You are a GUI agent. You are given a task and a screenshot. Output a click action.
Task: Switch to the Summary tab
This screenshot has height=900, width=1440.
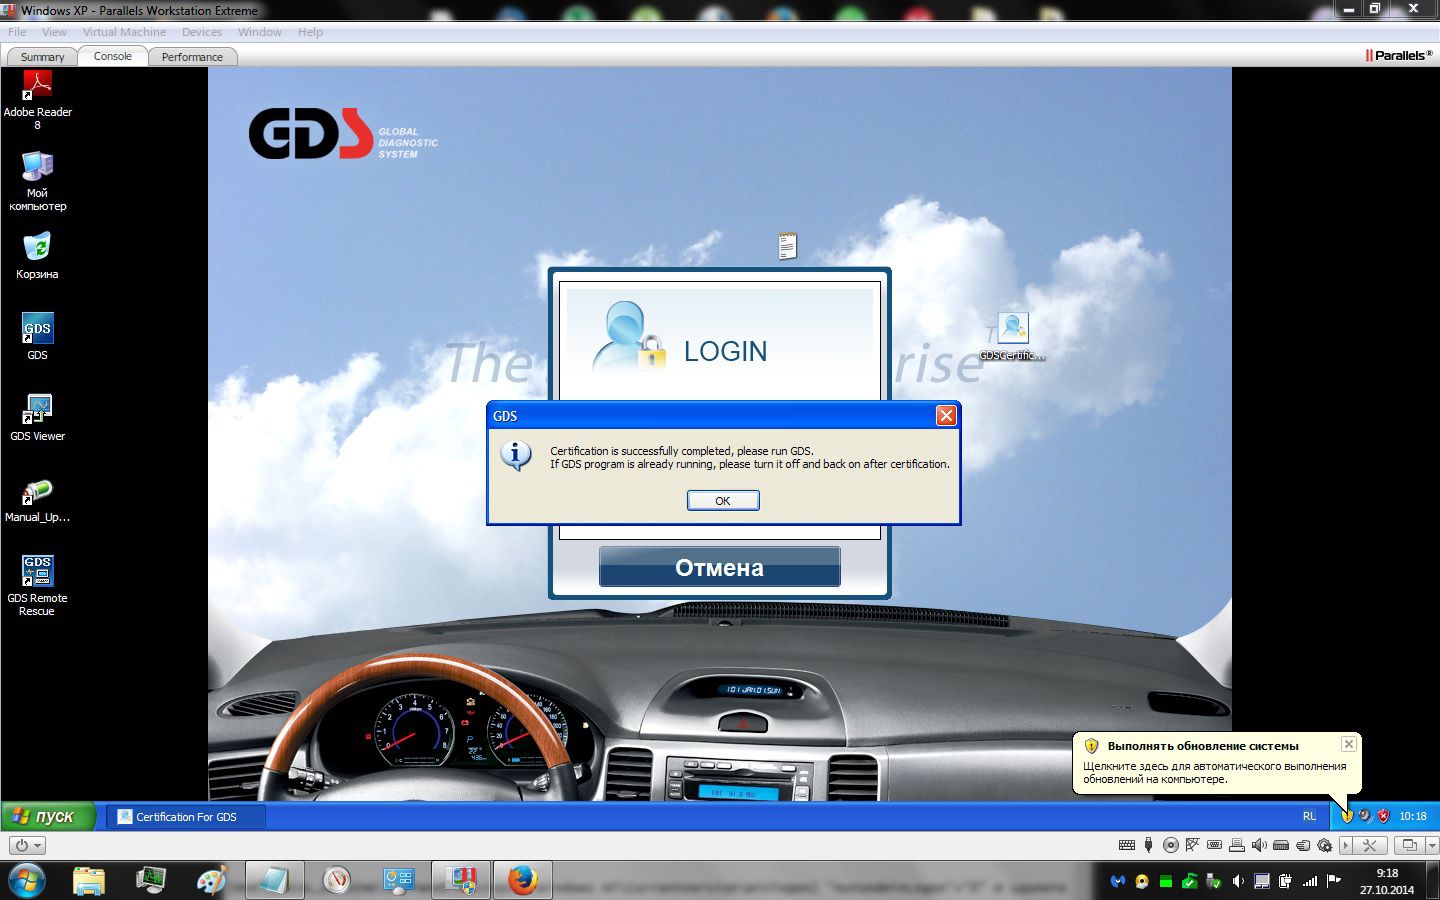(42, 57)
